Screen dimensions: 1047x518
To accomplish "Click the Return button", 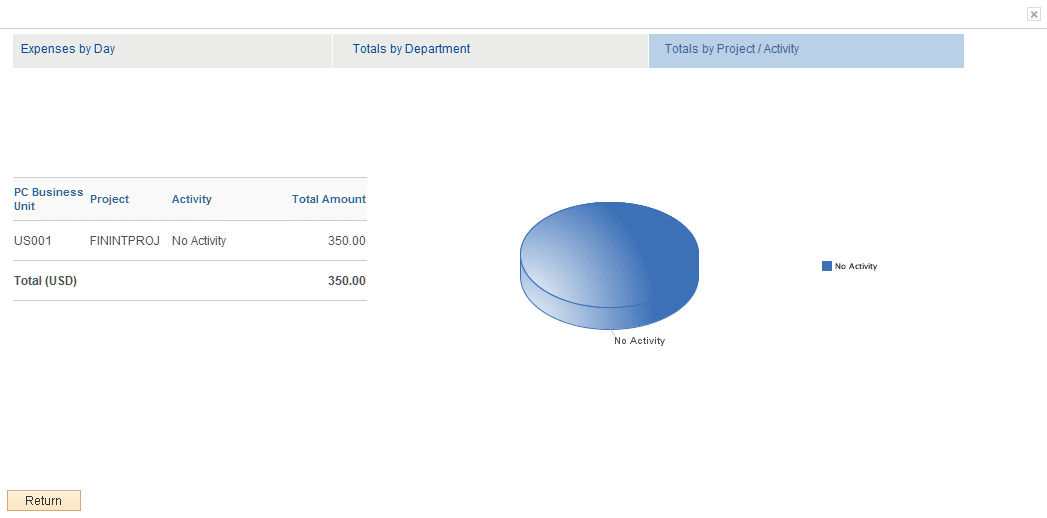I will (x=44, y=501).
